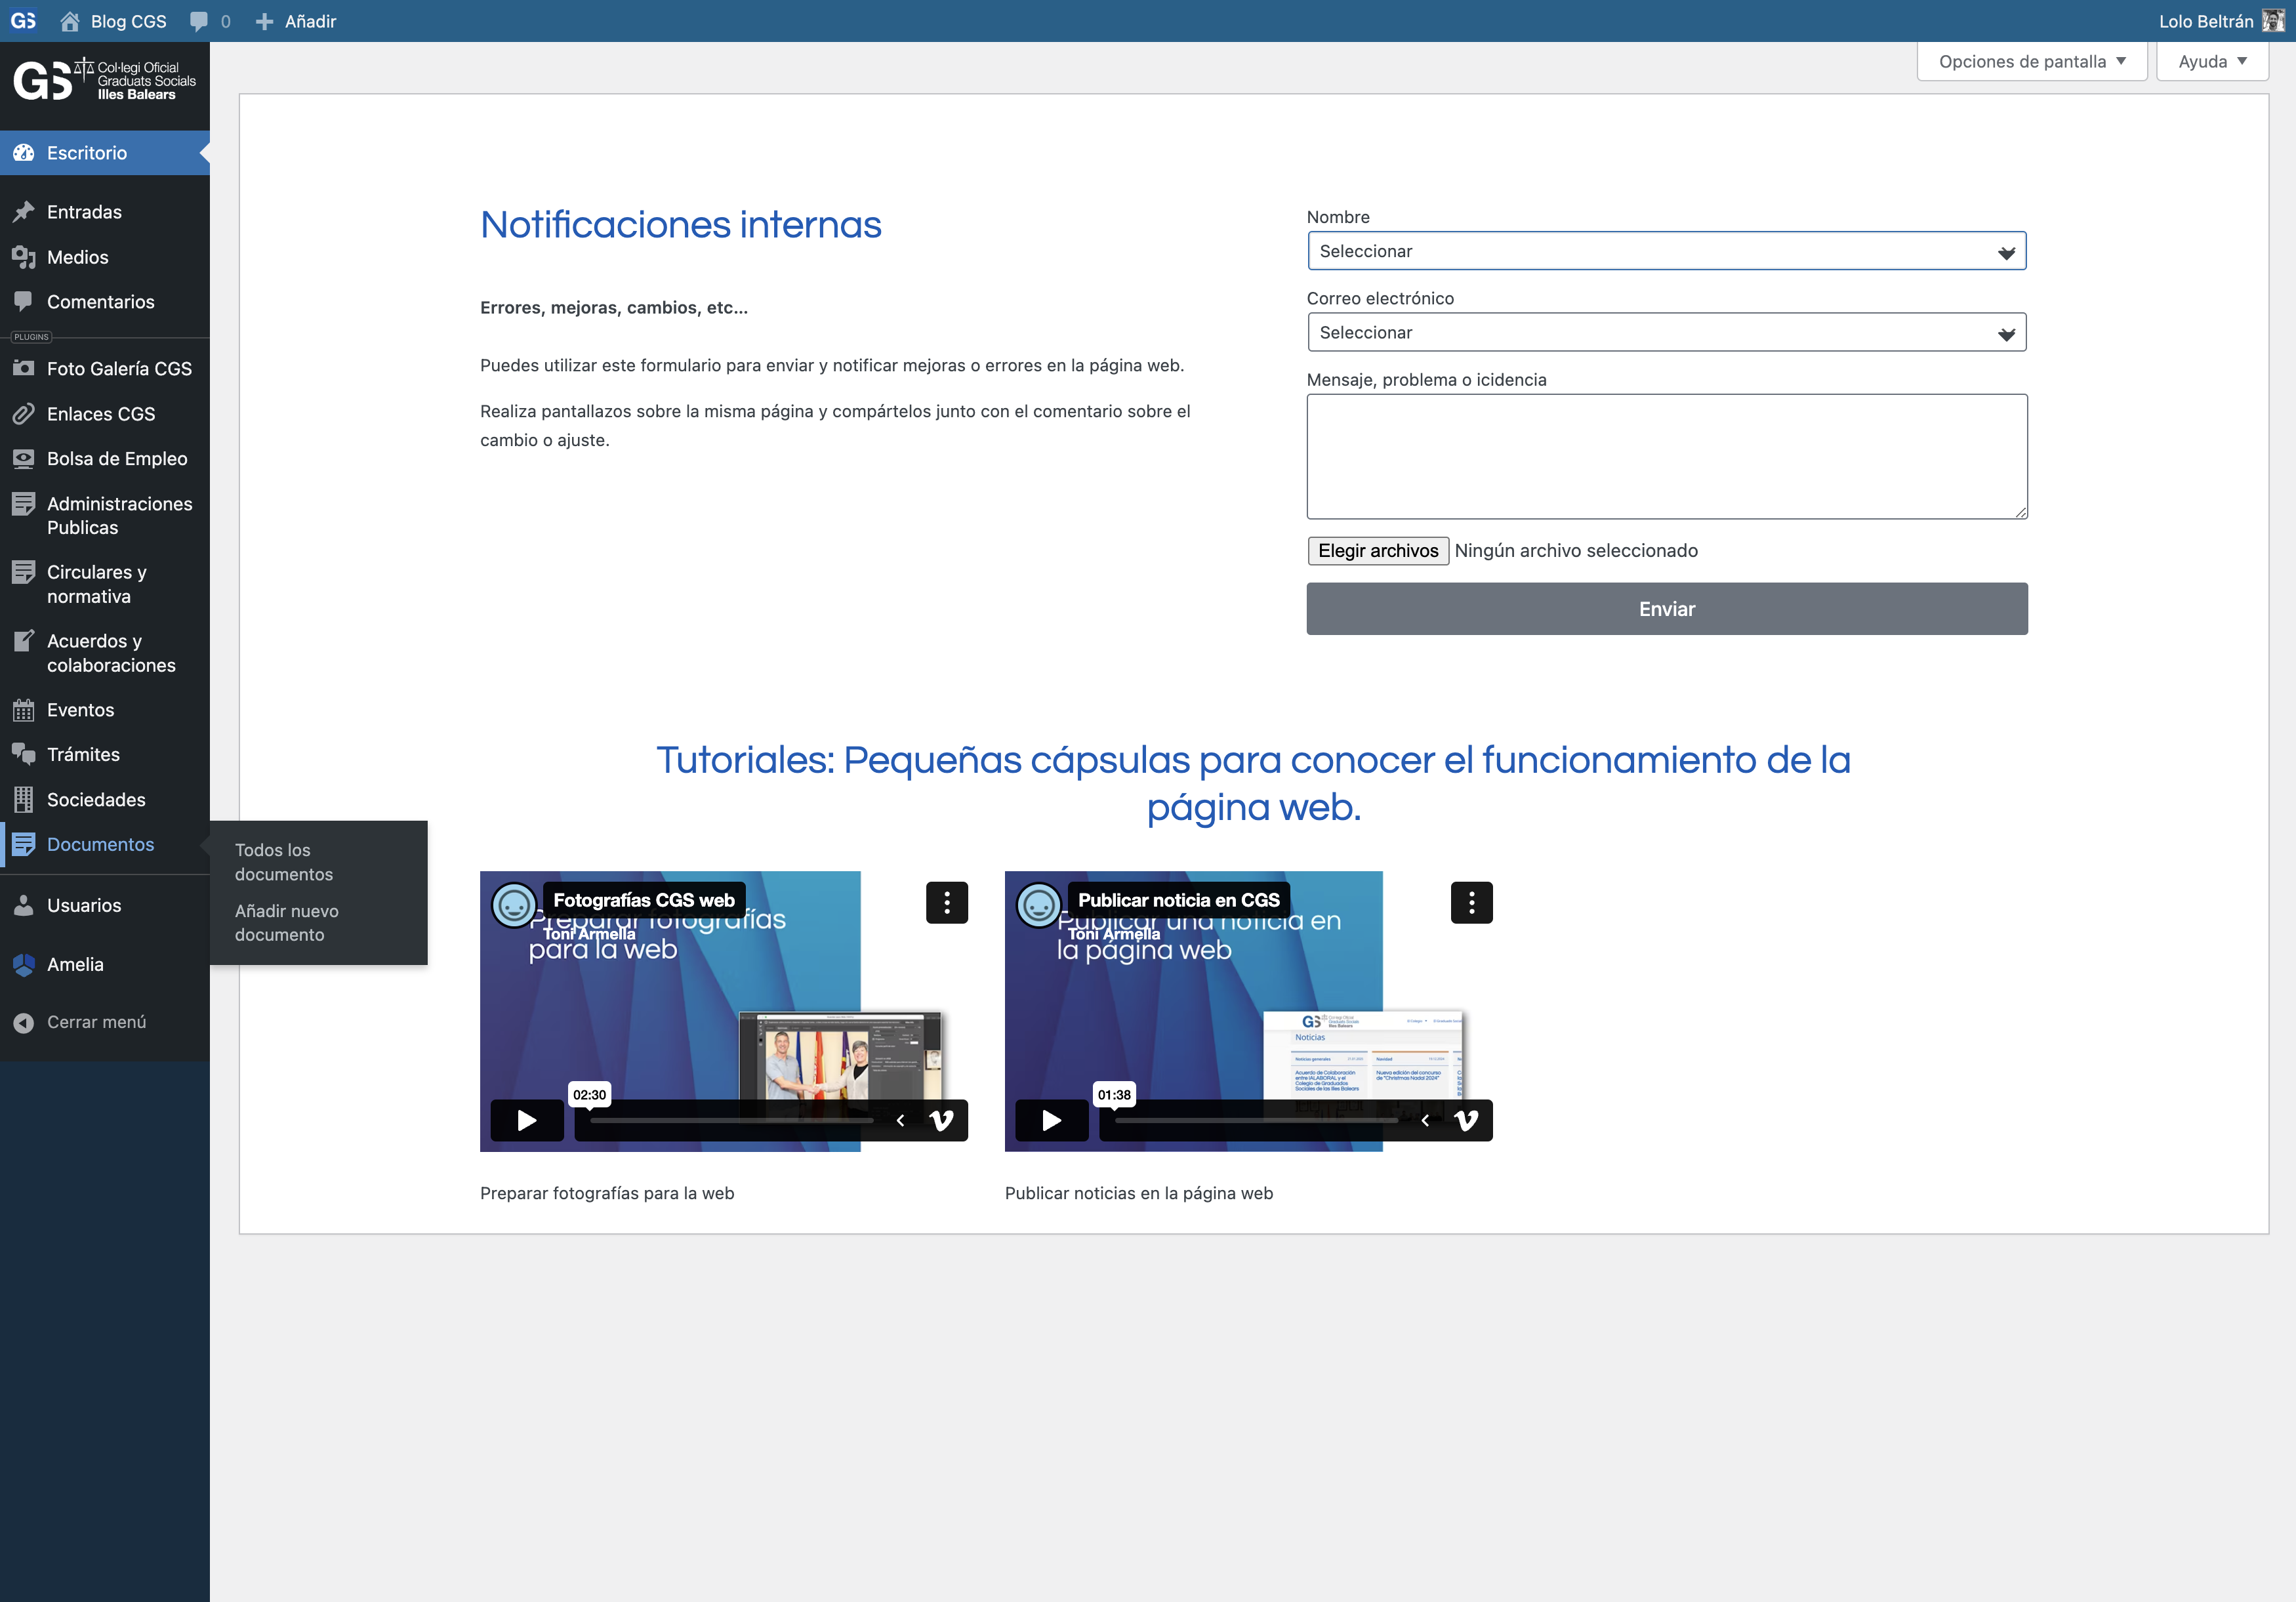
Task: Open Lolo Beltrán user avatar
Action: (2272, 21)
